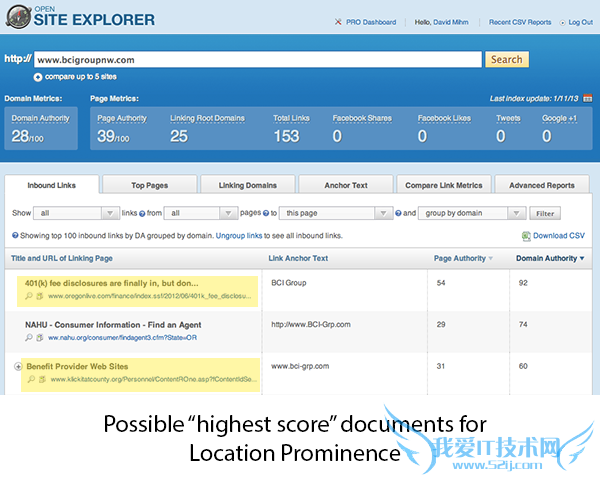Click the magnifier icon under the oregonlive link
Viewport: 600px width, 480px height.
click(x=29, y=296)
